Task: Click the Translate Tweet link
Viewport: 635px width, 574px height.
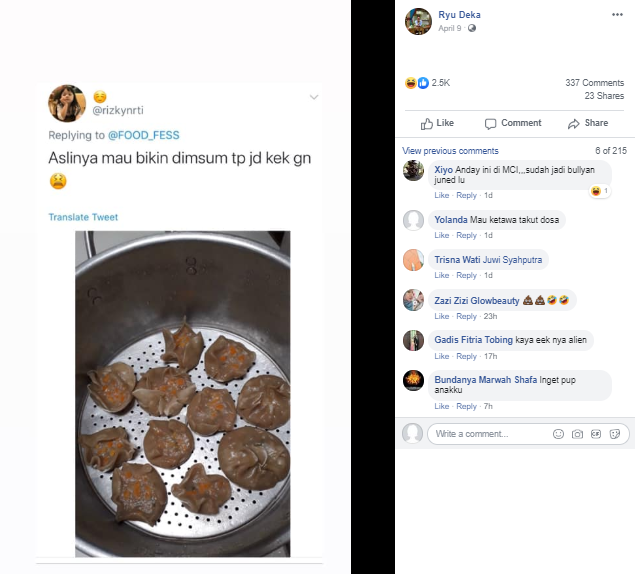Action: [83, 217]
